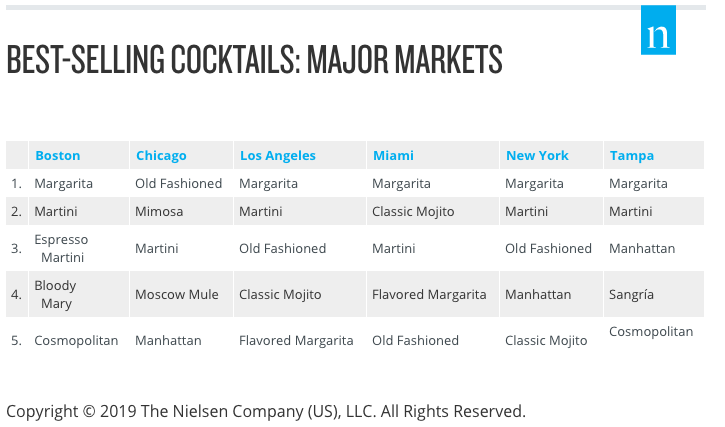The width and height of the screenshot is (725, 427).
Task: Select the Chicago column header
Action: [161, 155]
